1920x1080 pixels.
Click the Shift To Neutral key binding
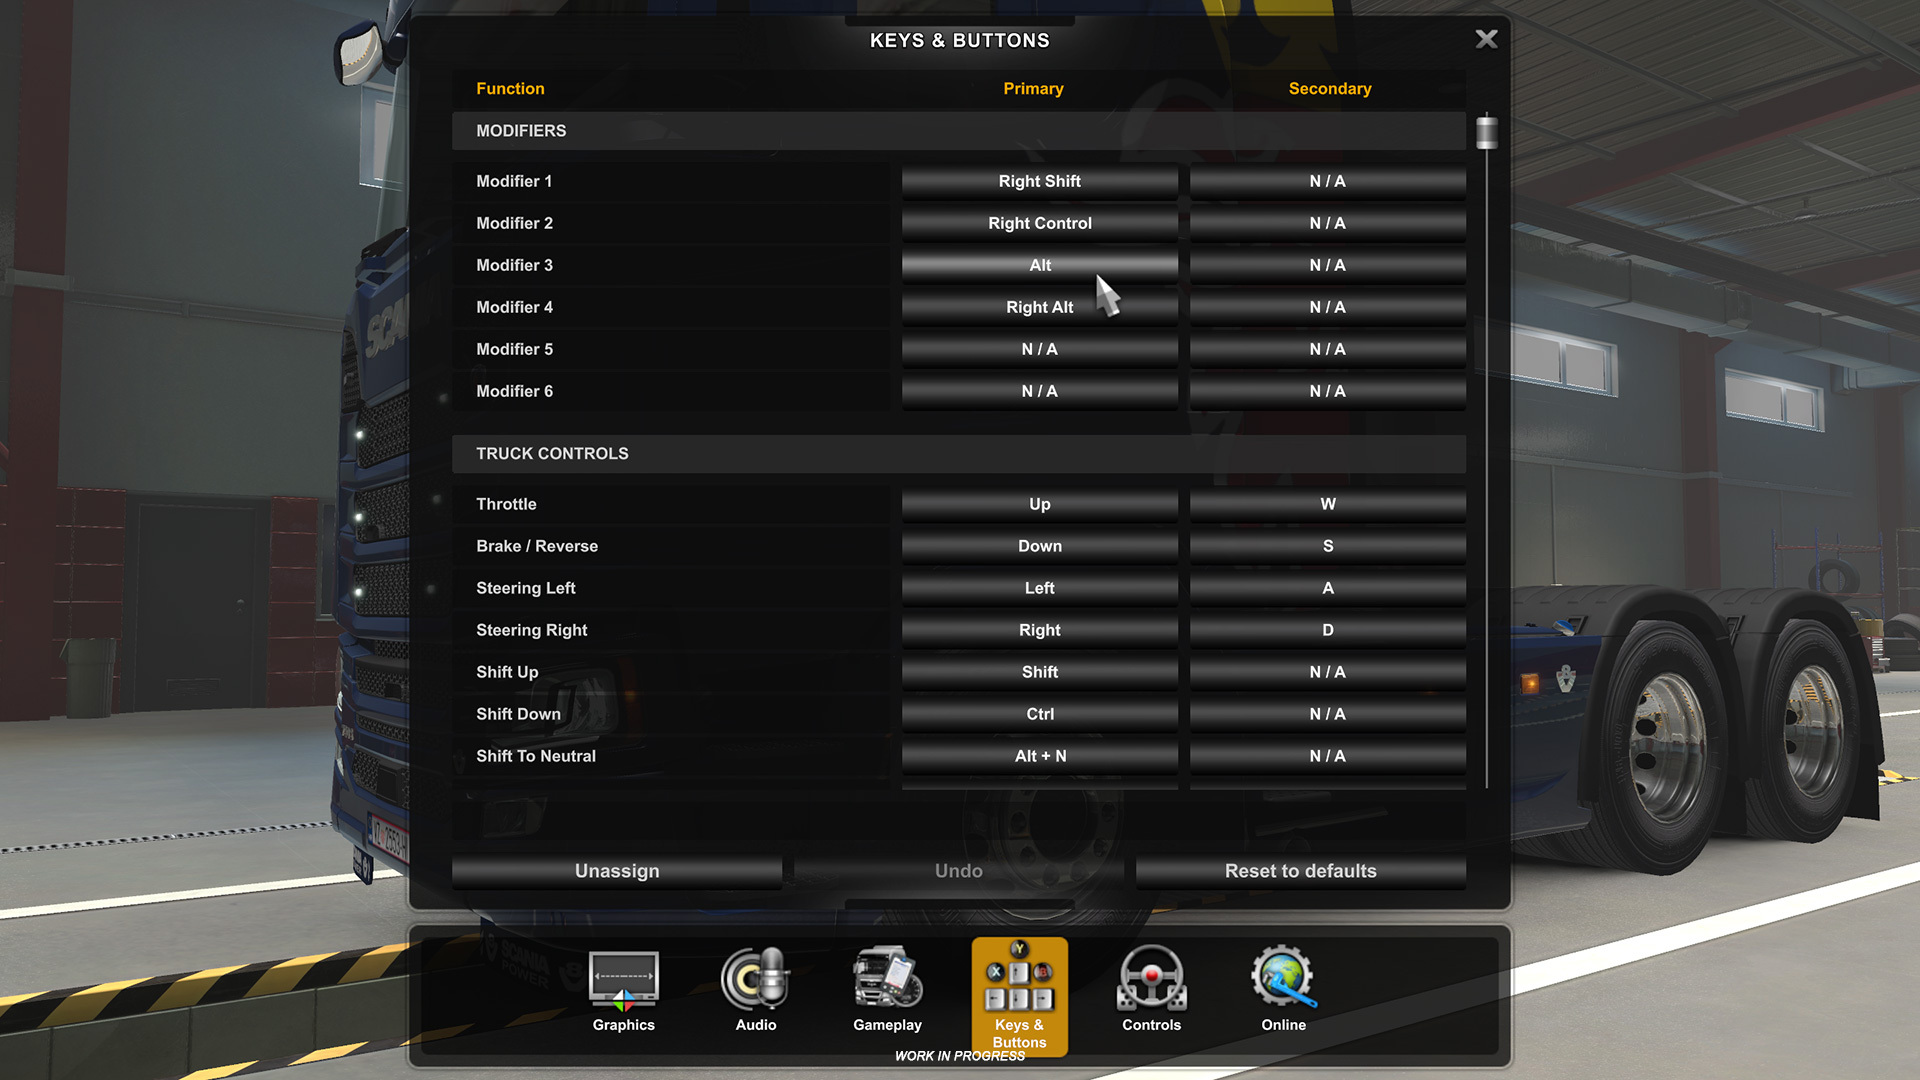(x=1039, y=754)
